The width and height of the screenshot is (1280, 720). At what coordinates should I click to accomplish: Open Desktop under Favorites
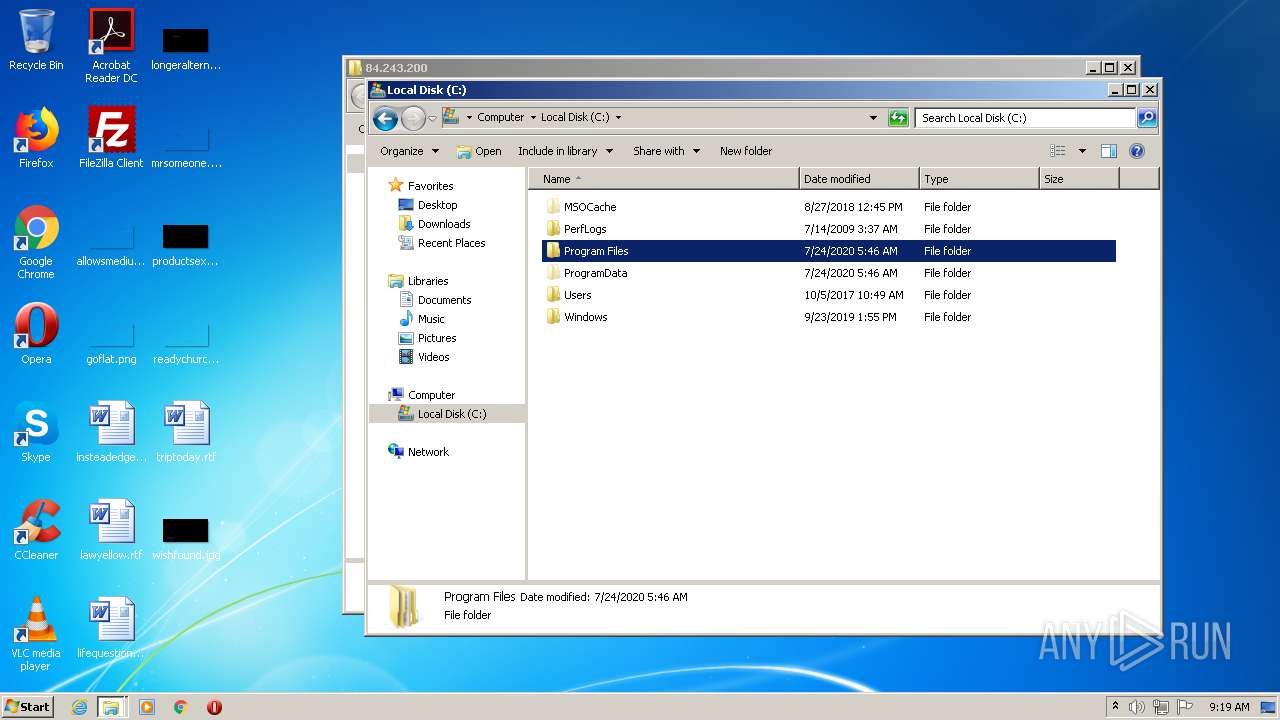437,205
